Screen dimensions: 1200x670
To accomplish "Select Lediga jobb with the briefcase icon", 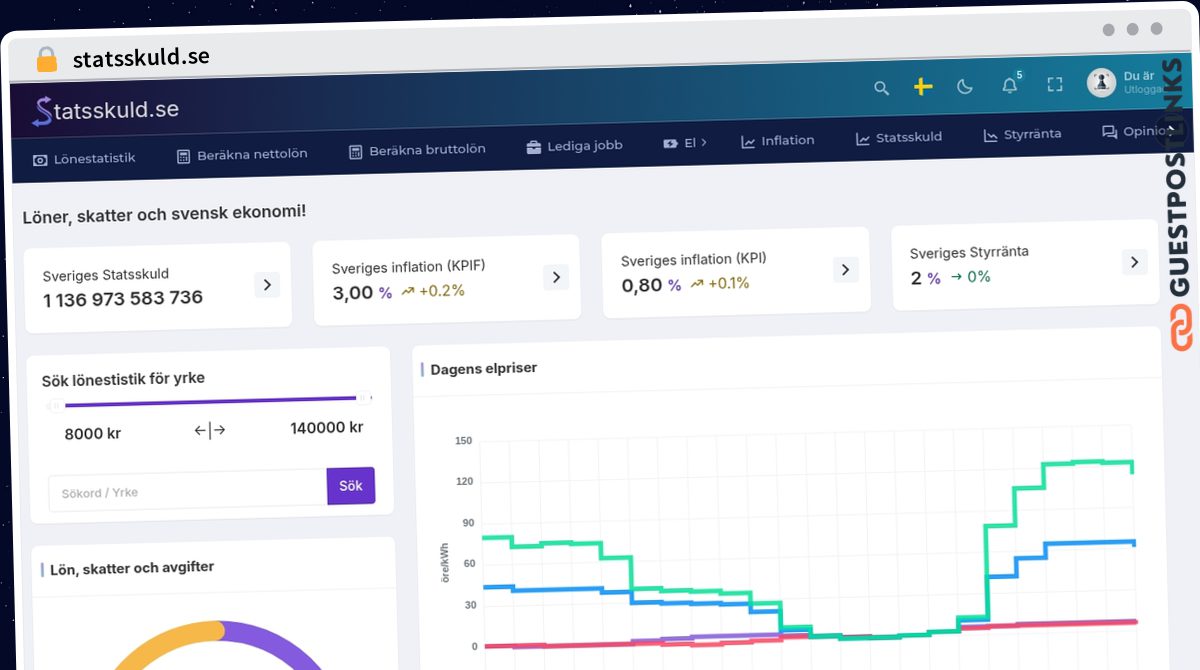I will click(x=574, y=145).
